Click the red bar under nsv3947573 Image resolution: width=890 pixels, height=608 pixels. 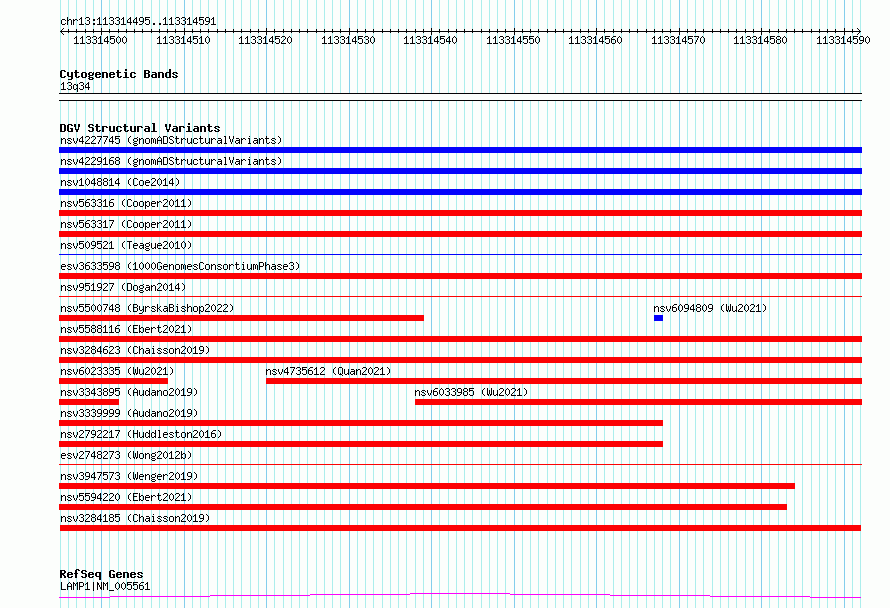pyautogui.click(x=427, y=486)
